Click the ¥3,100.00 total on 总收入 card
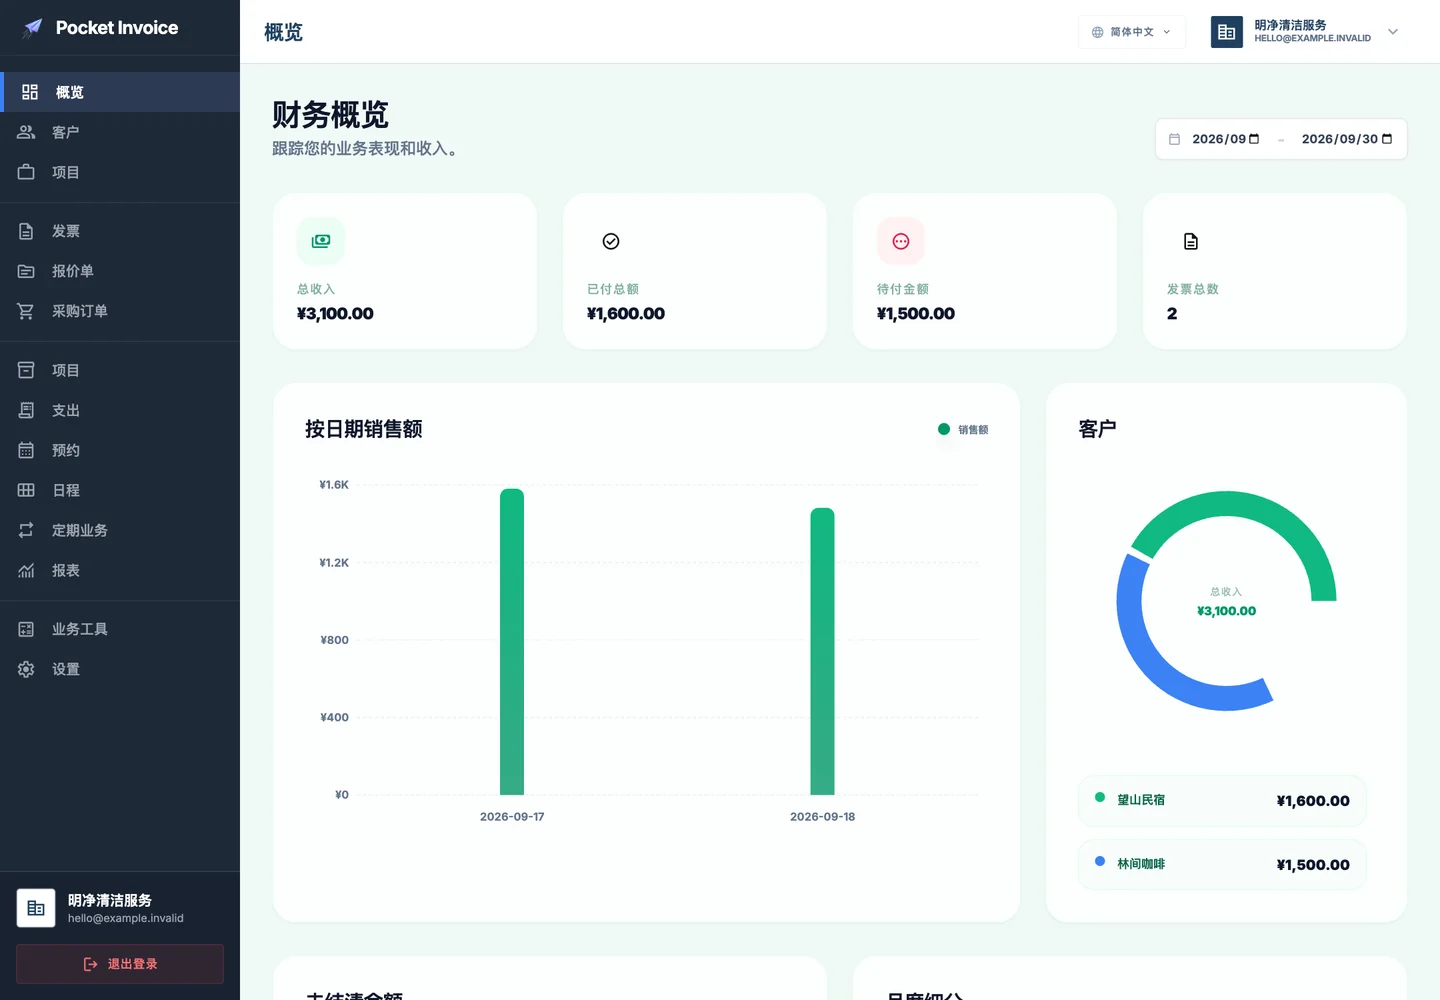 335,313
